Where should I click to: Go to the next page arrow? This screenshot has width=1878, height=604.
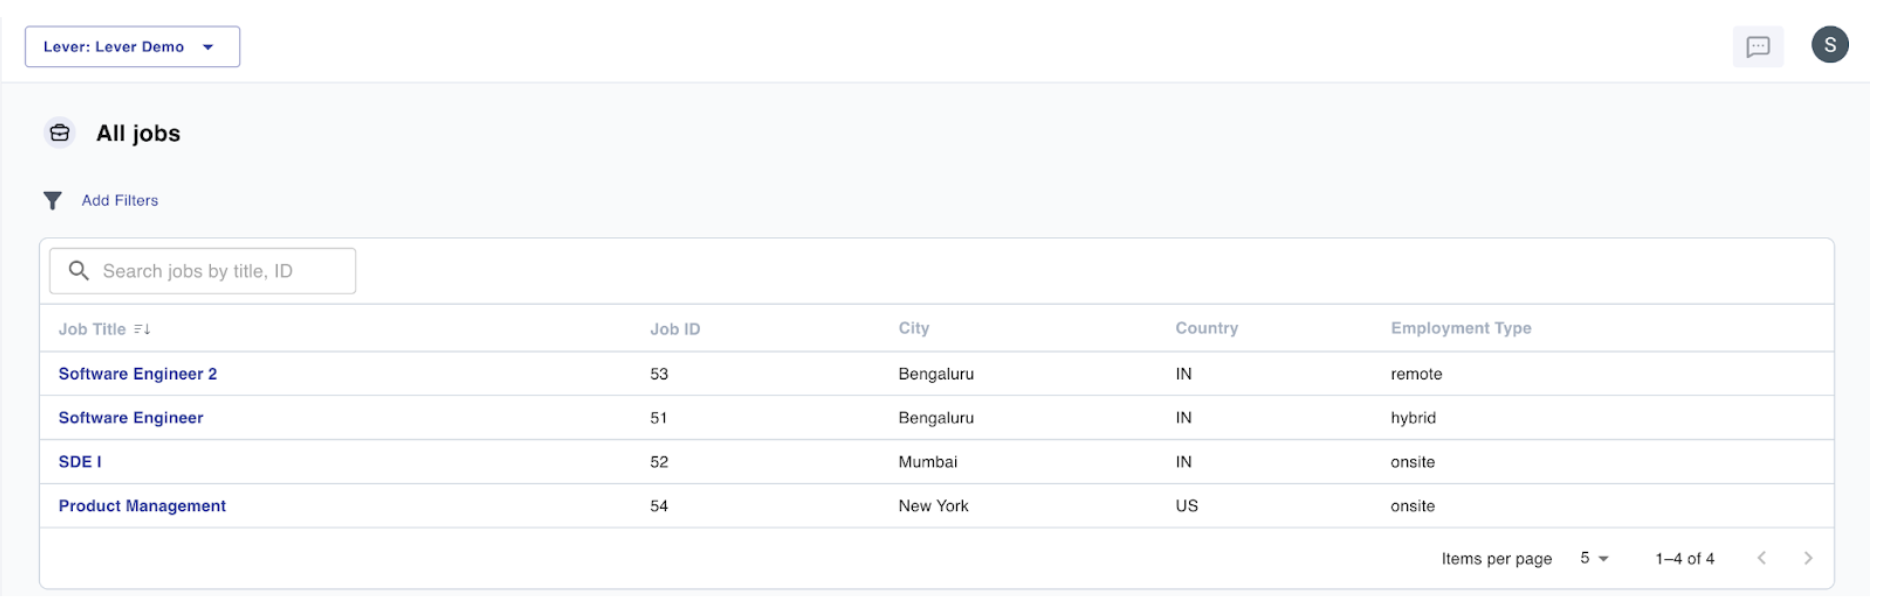click(x=1807, y=558)
